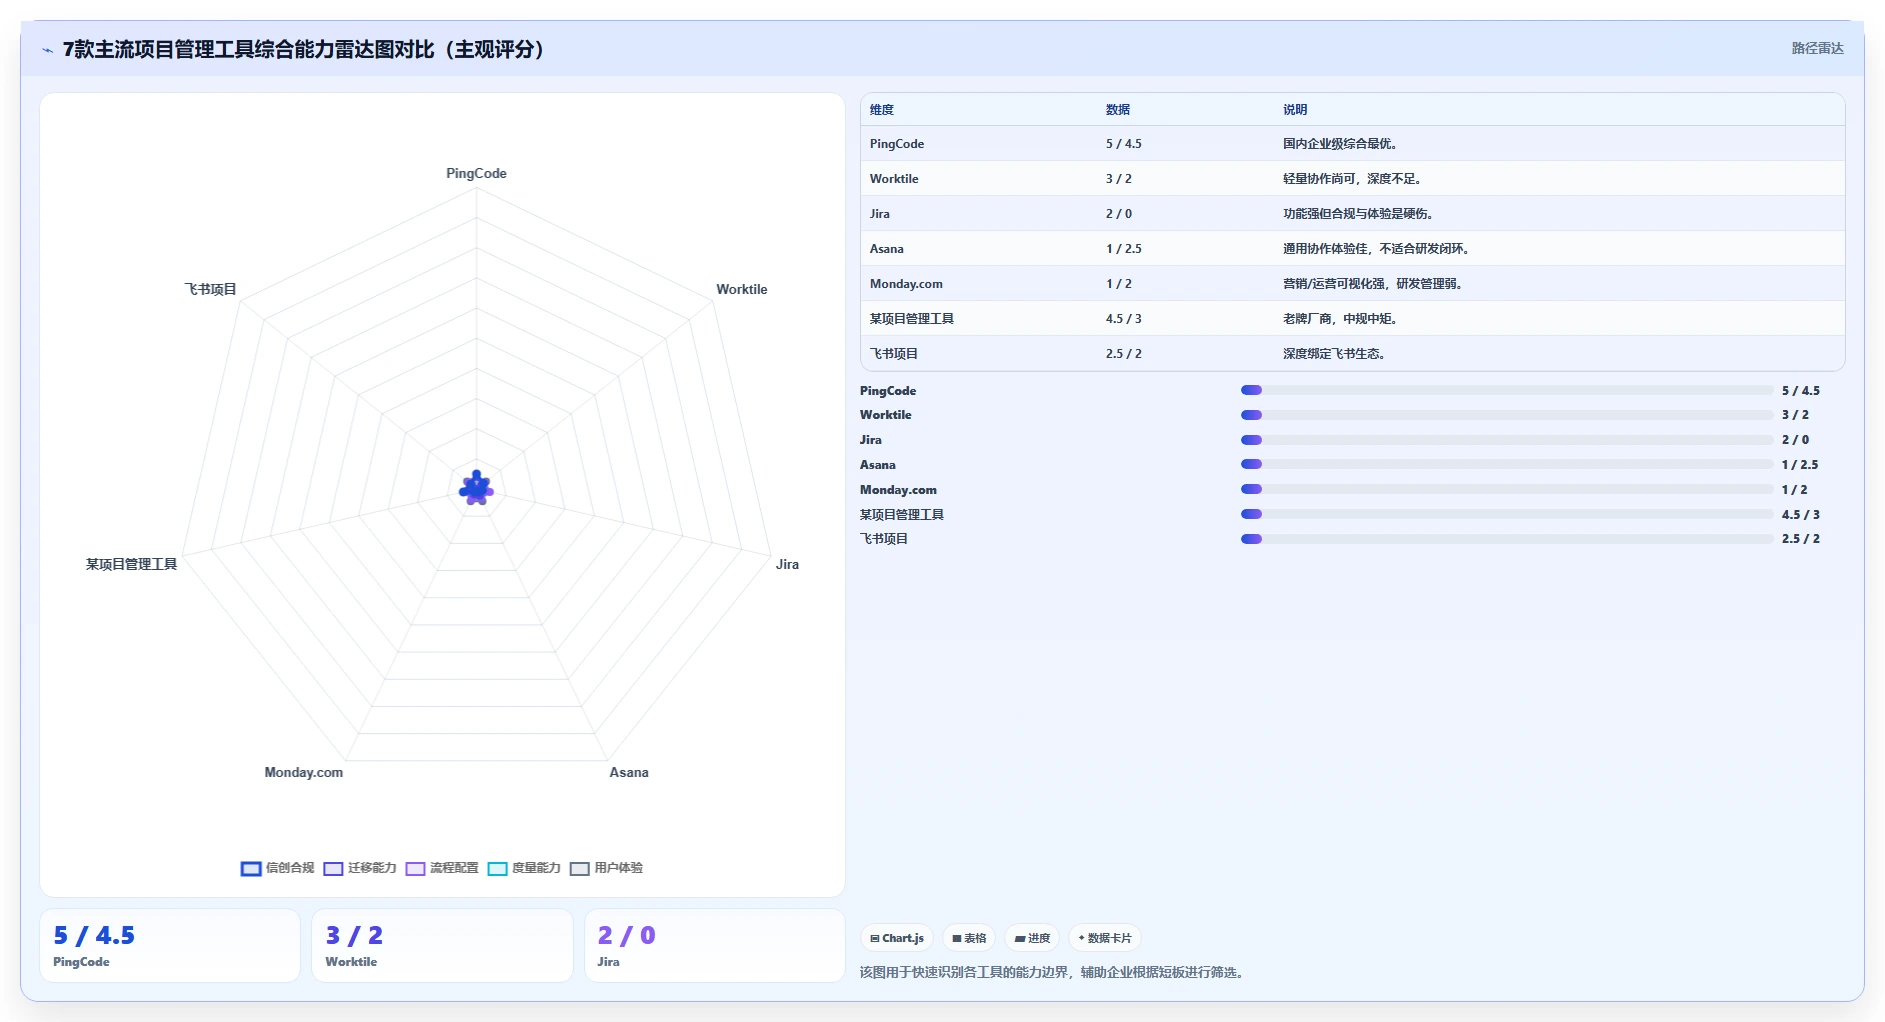Click the 表格 tag chip
The width and height of the screenshot is (1885, 1022).
click(969, 938)
